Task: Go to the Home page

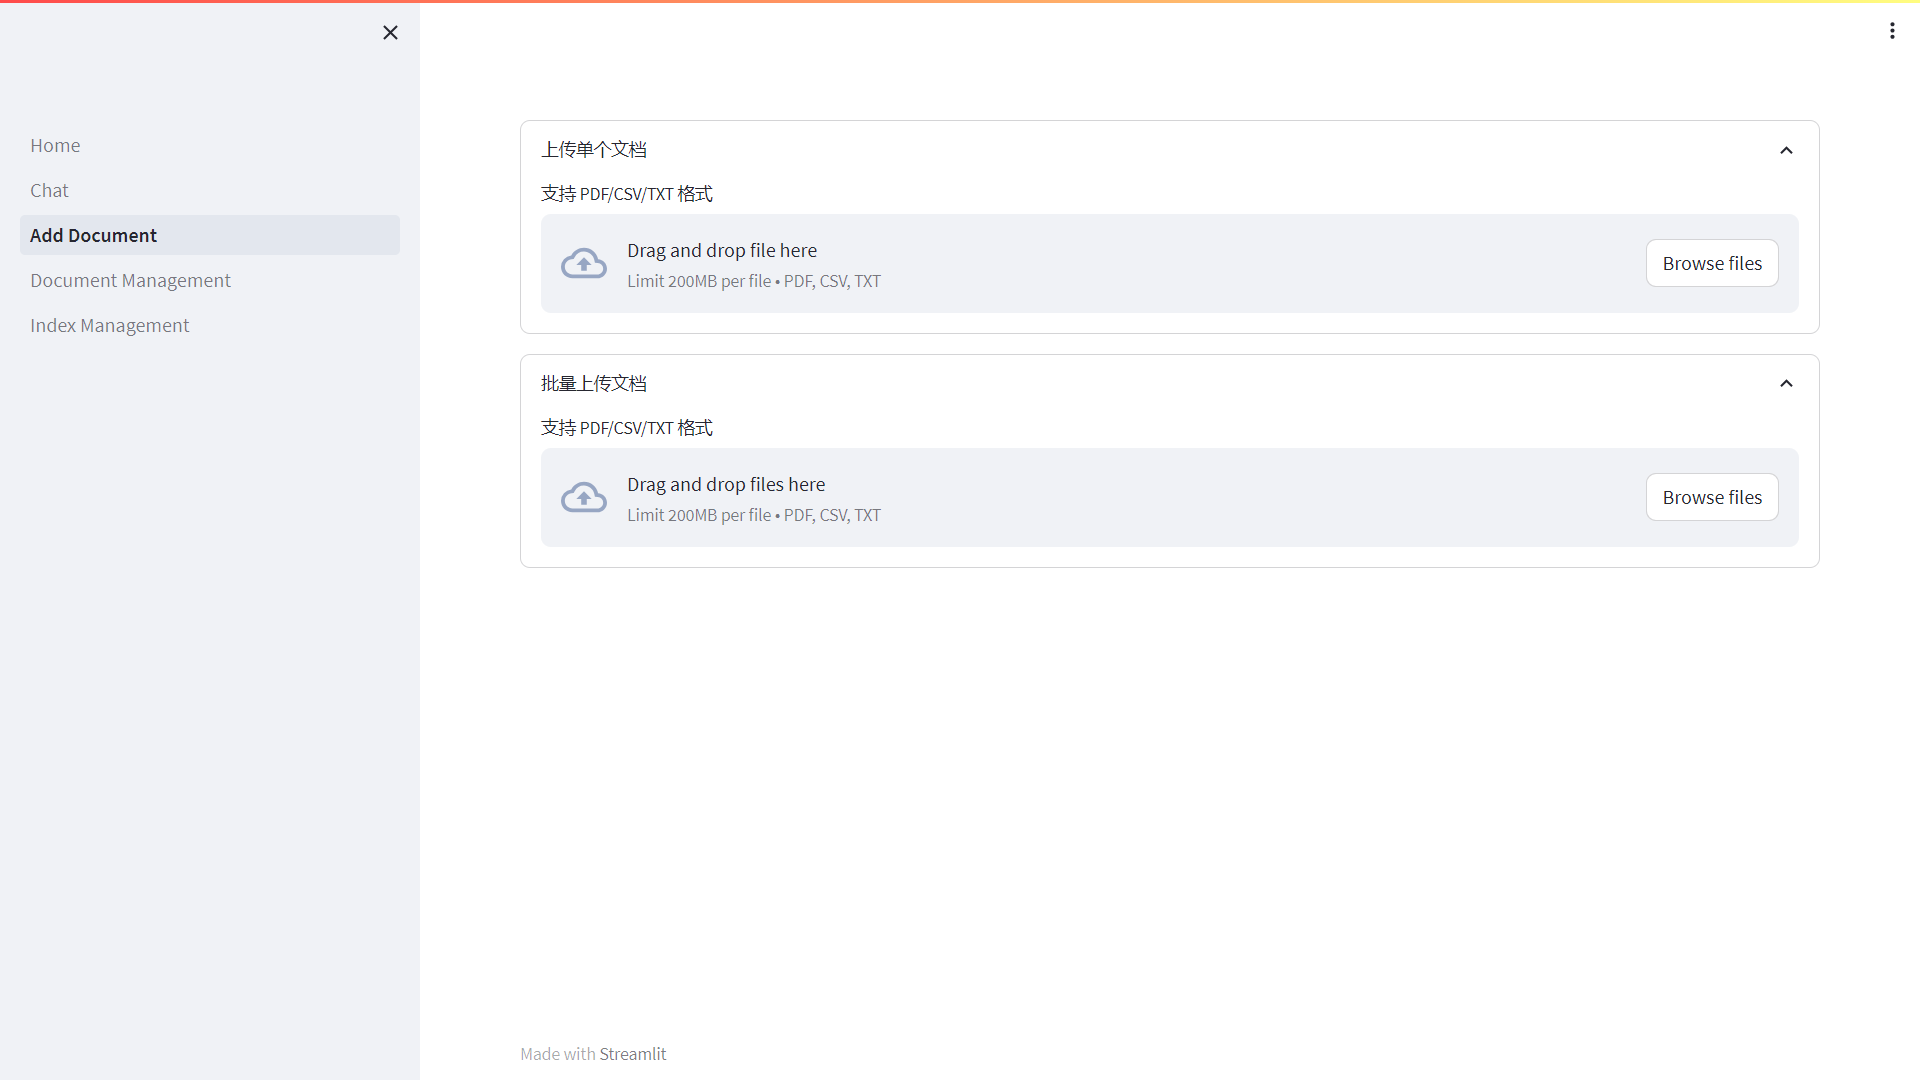Action: tap(55, 146)
